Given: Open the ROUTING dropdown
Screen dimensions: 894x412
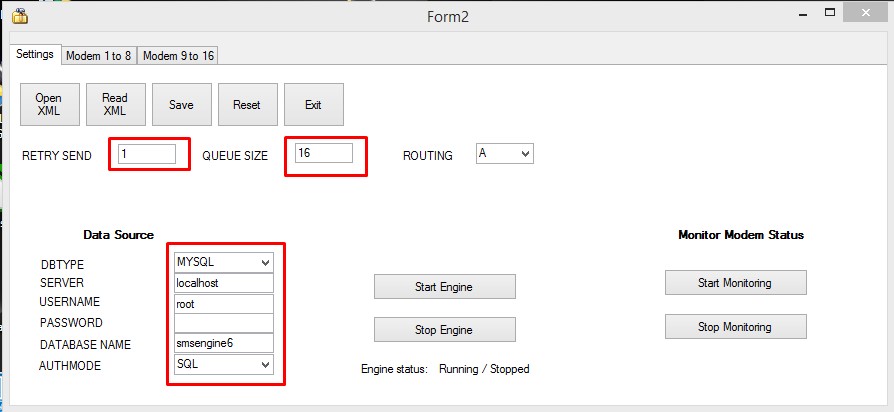Looking at the screenshot, I should [505, 154].
